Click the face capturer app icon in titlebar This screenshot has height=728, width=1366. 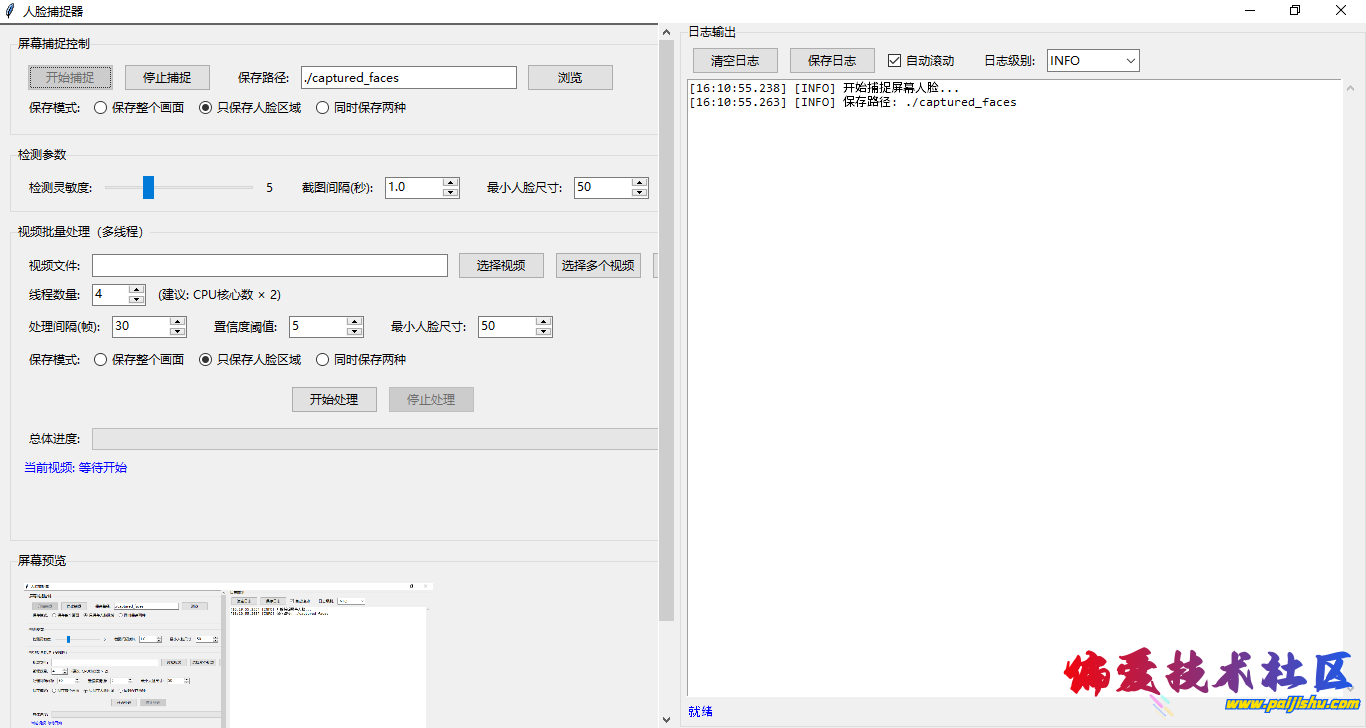10,10
